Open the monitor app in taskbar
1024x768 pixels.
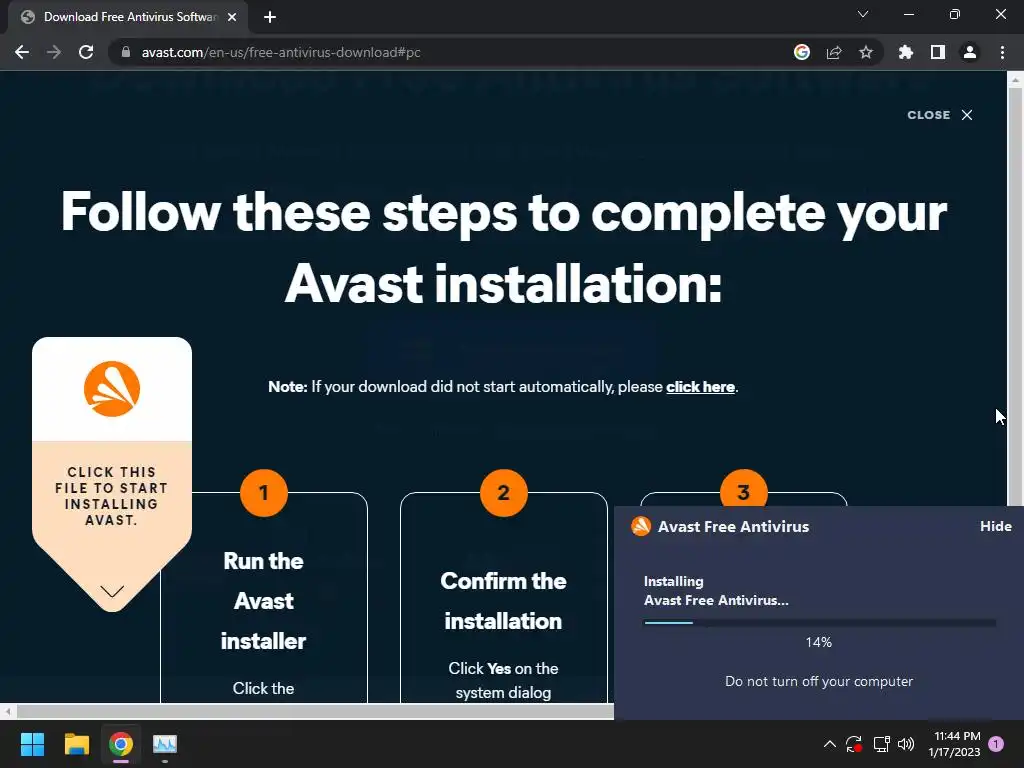pyautogui.click(x=165, y=744)
